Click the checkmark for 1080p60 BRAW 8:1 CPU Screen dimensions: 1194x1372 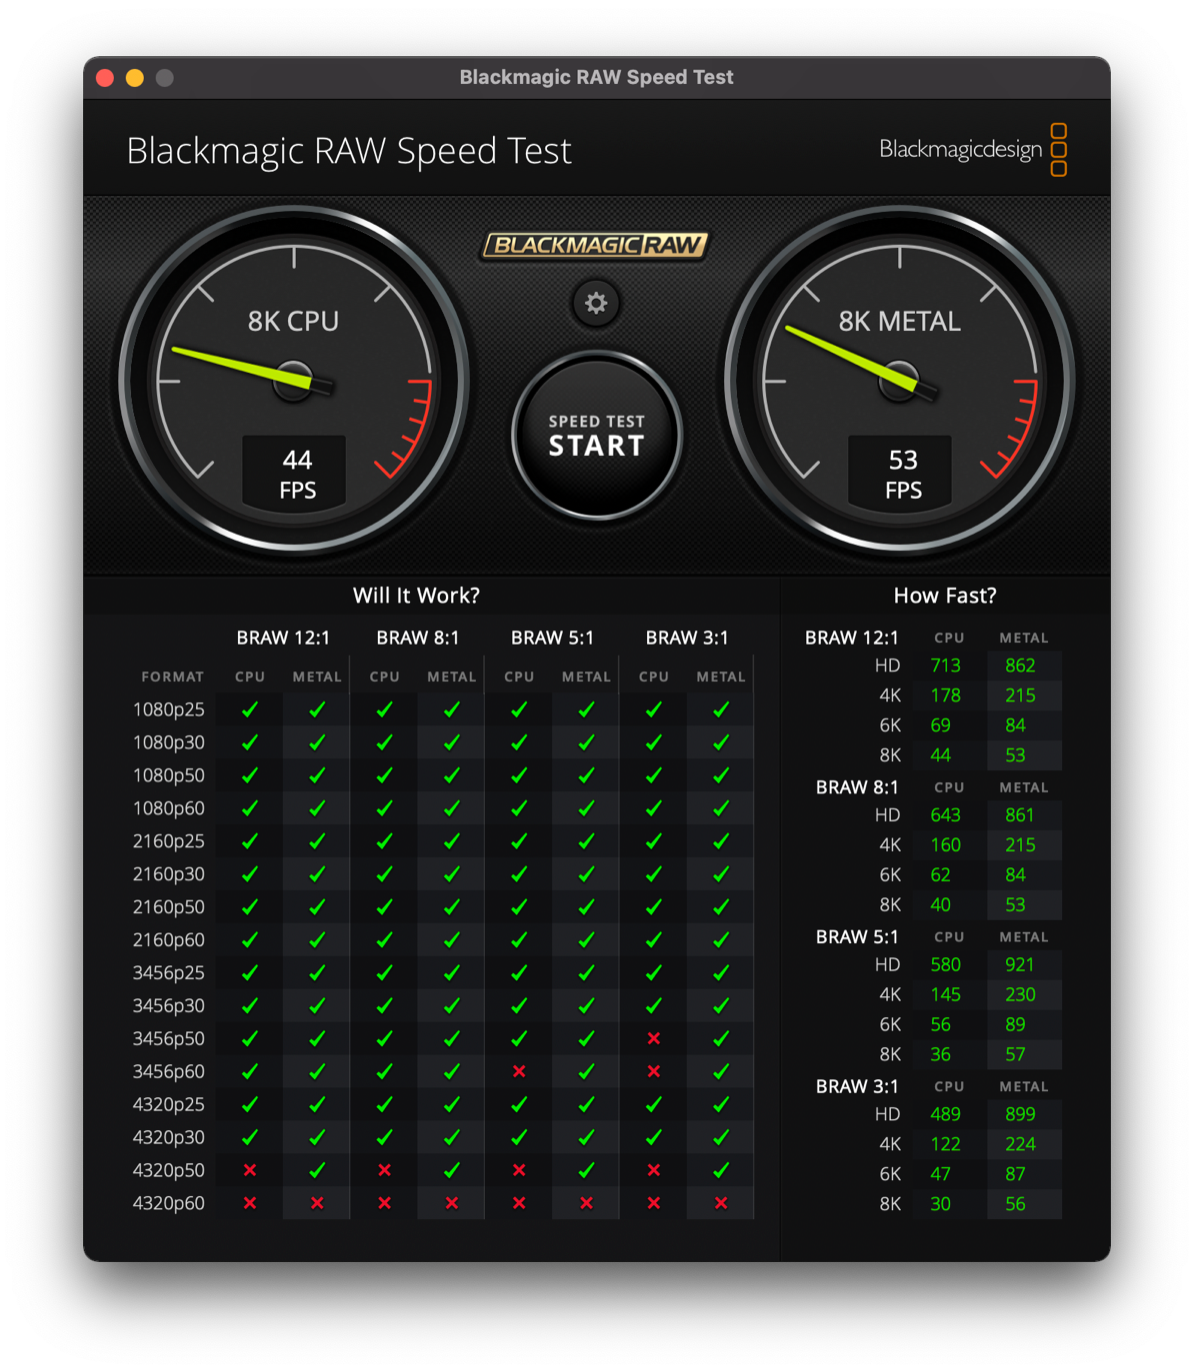pyautogui.click(x=384, y=808)
